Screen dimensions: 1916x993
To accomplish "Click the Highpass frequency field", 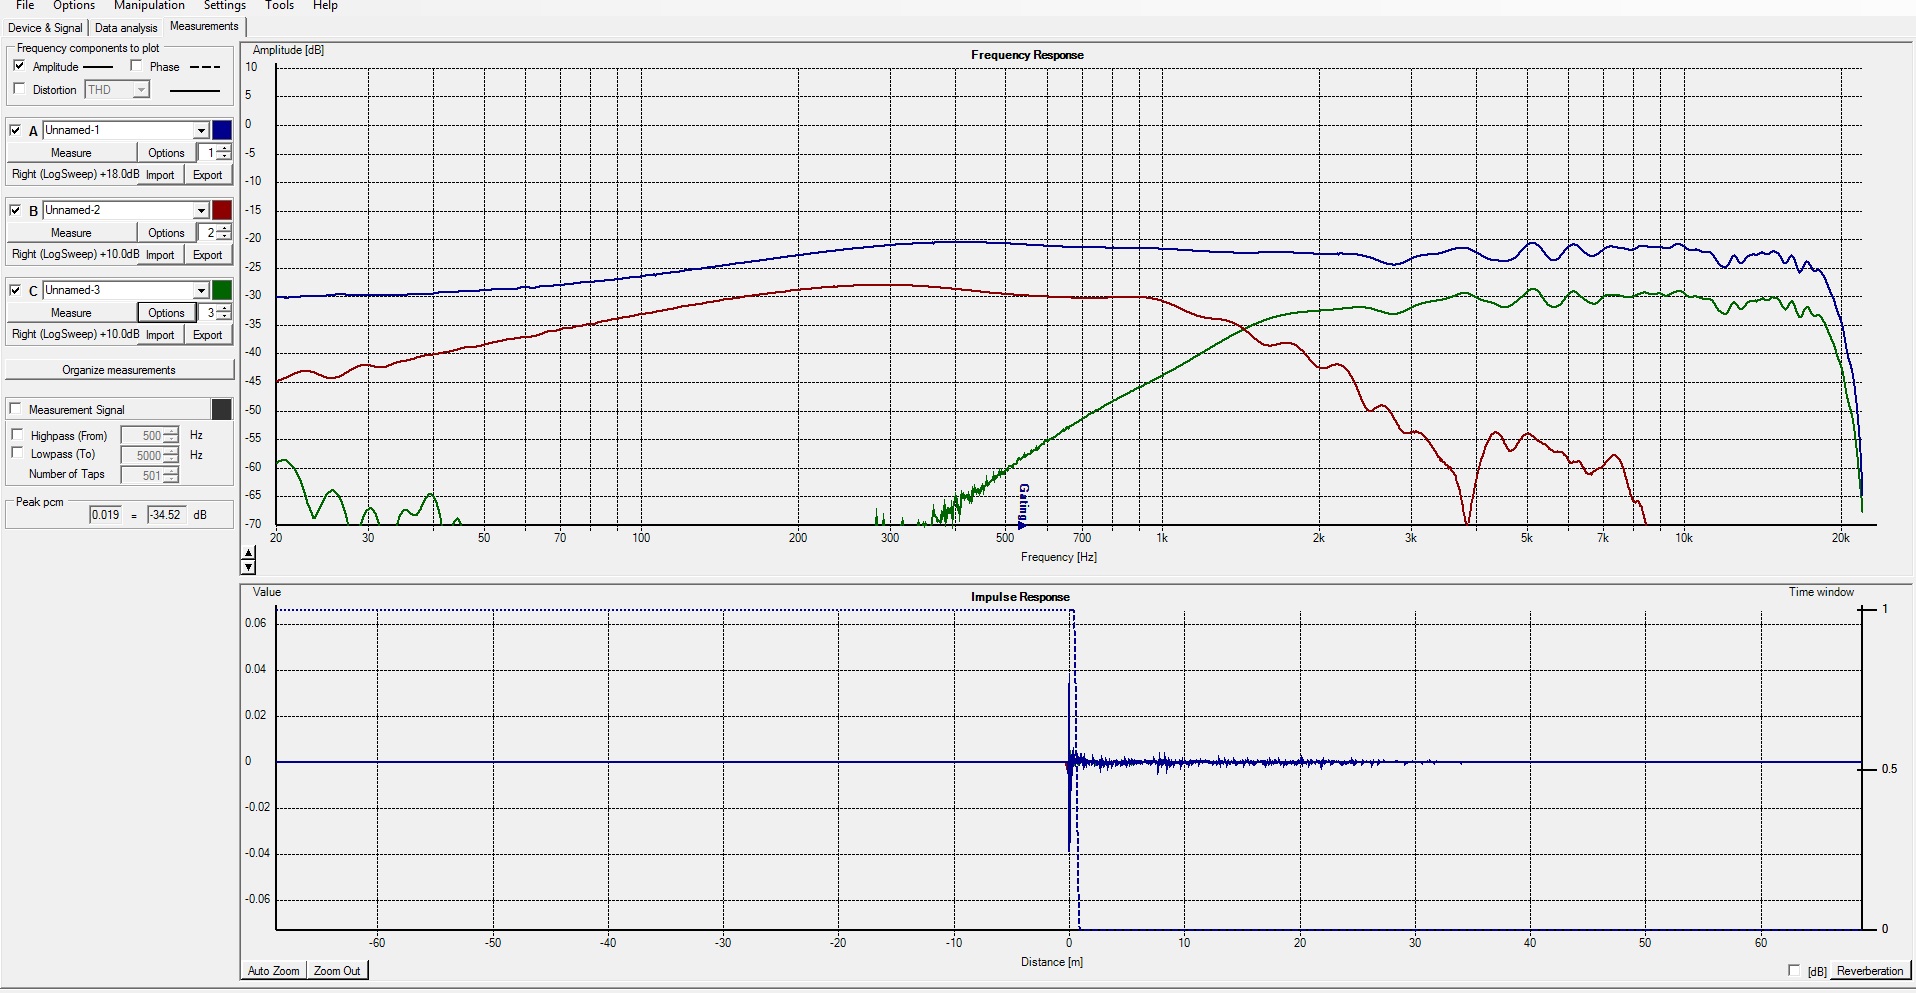I will click(143, 436).
